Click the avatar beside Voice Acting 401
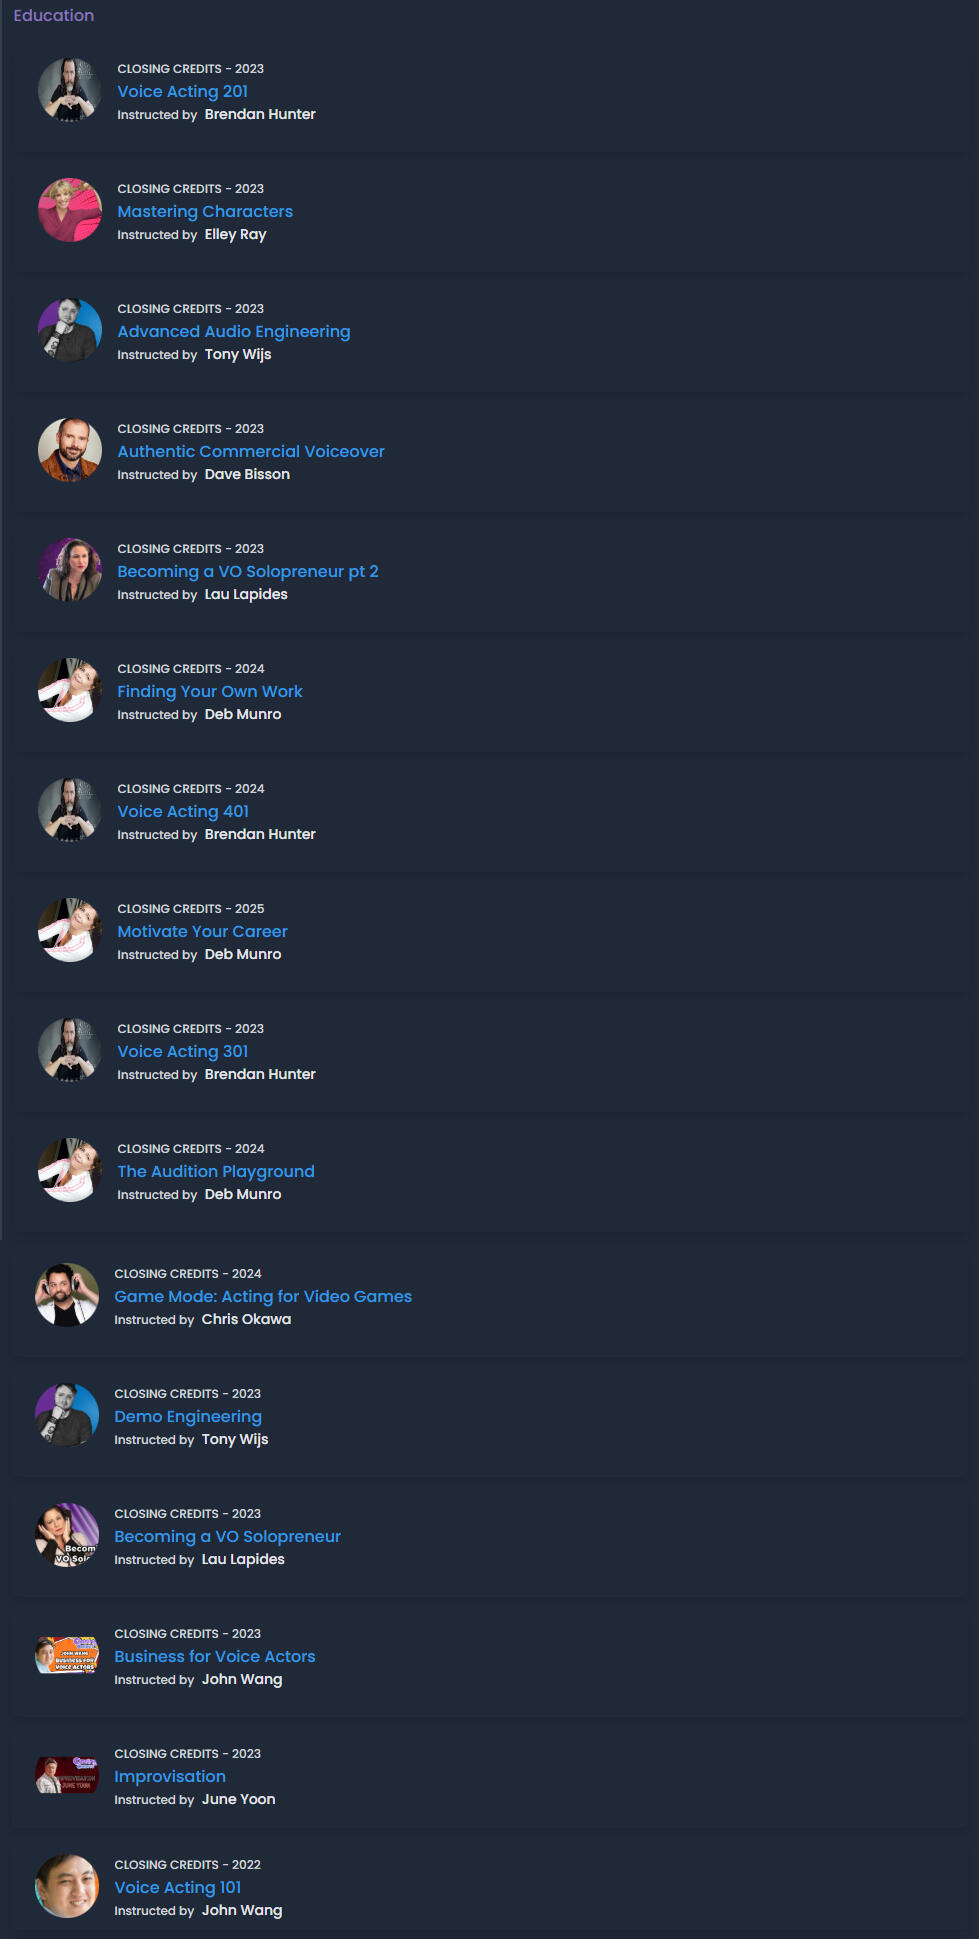This screenshot has height=1939, width=979. pos(70,810)
